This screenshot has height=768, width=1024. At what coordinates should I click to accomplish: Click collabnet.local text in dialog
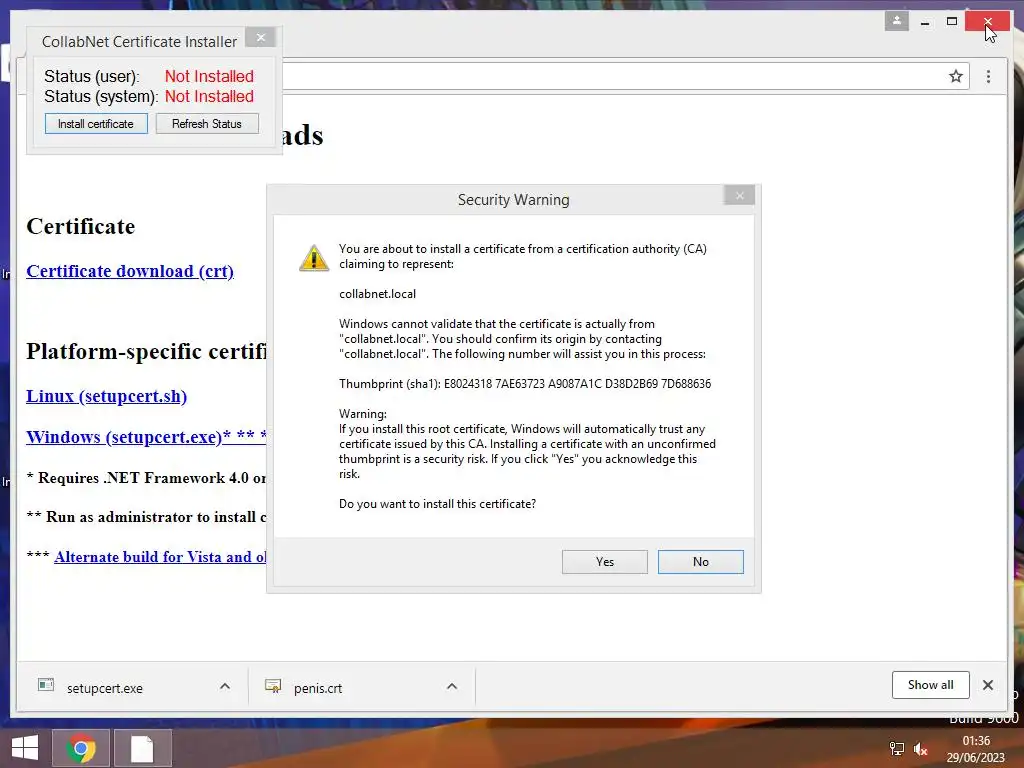377,294
